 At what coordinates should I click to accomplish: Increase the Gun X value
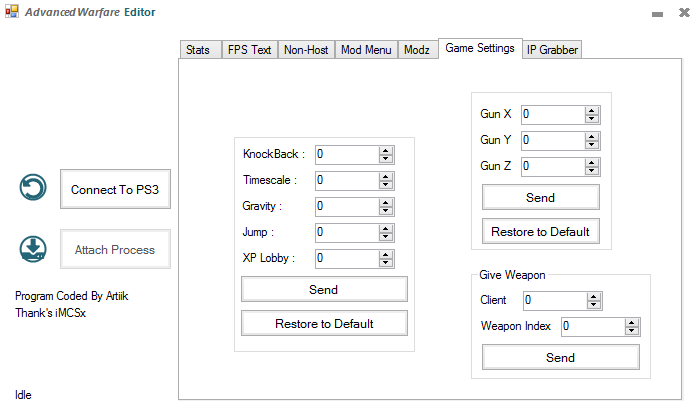pyautogui.click(x=592, y=111)
